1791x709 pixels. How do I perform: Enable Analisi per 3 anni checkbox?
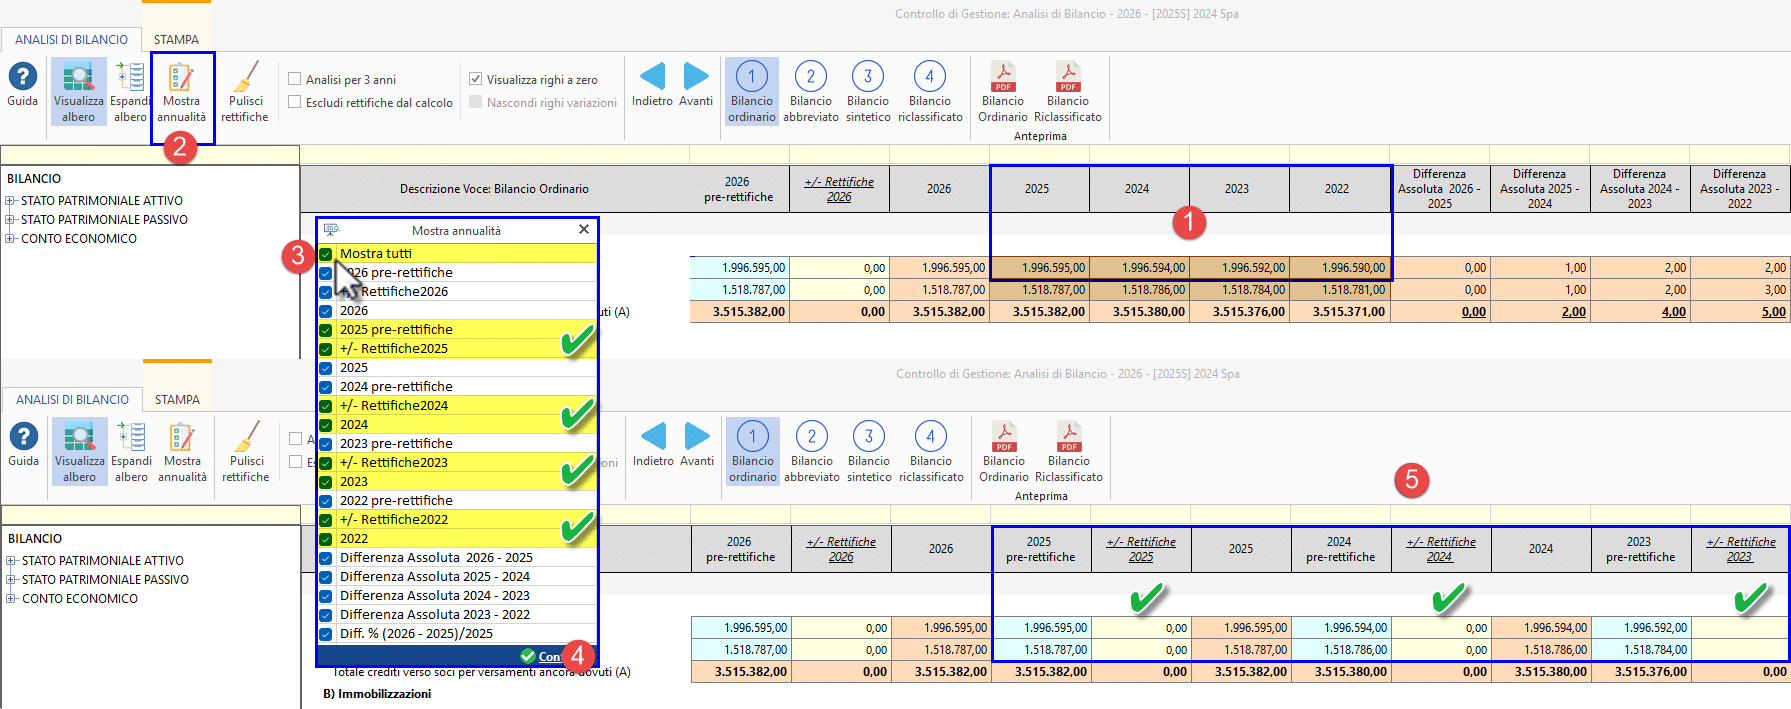pyautogui.click(x=295, y=79)
